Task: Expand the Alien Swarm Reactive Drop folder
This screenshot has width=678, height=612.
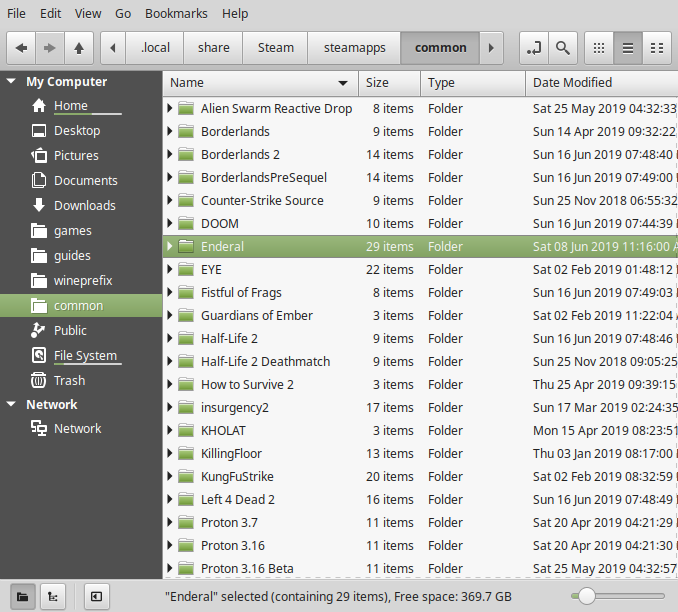Action: 170,108
